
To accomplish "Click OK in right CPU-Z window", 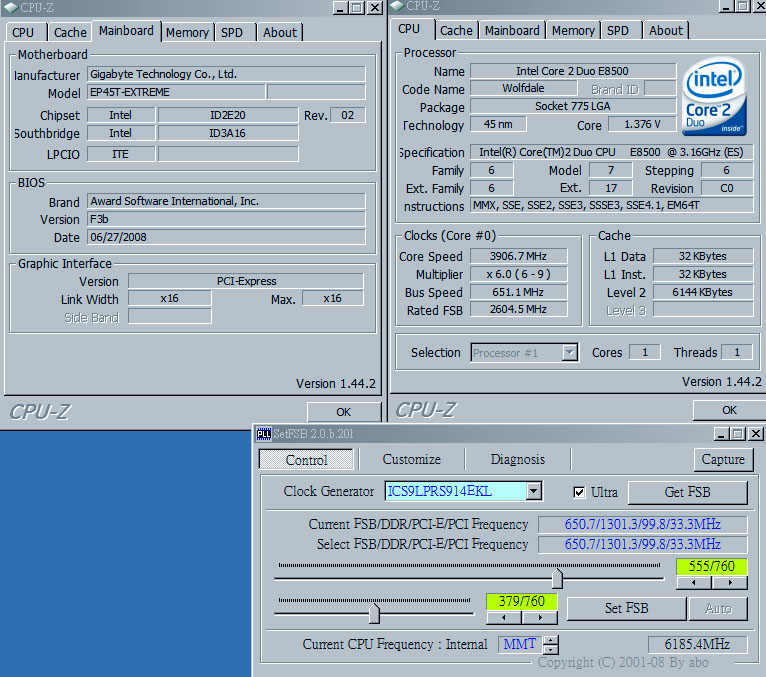I will (x=729, y=410).
